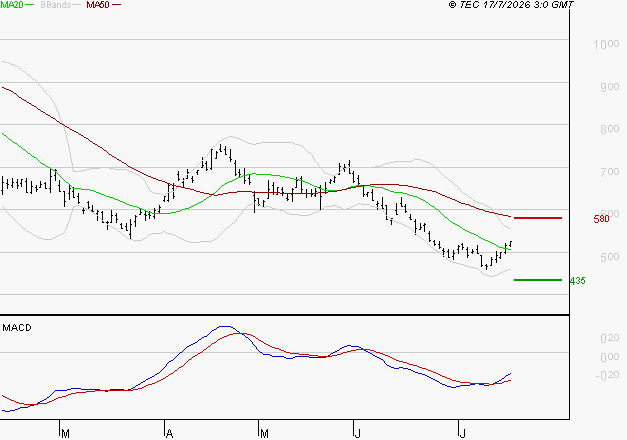The image size is (627, 440).
Task: Click the 900 price axis label
Action: point(610,87)
